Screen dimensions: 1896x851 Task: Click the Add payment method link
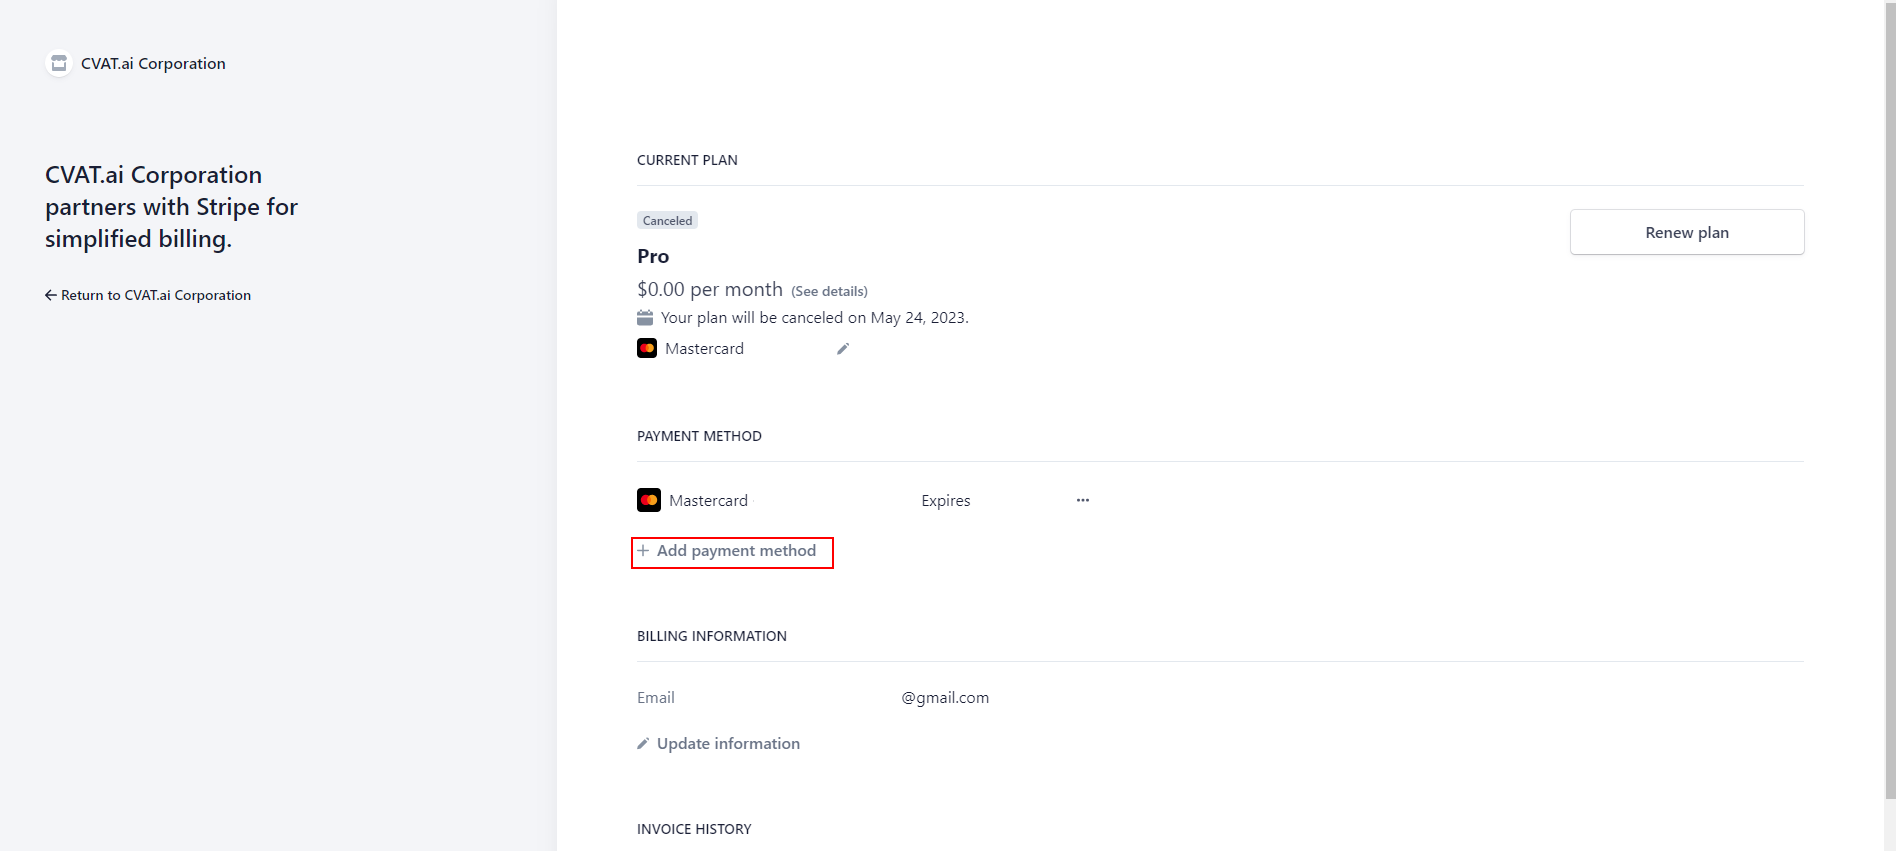(x=736, y=551)
